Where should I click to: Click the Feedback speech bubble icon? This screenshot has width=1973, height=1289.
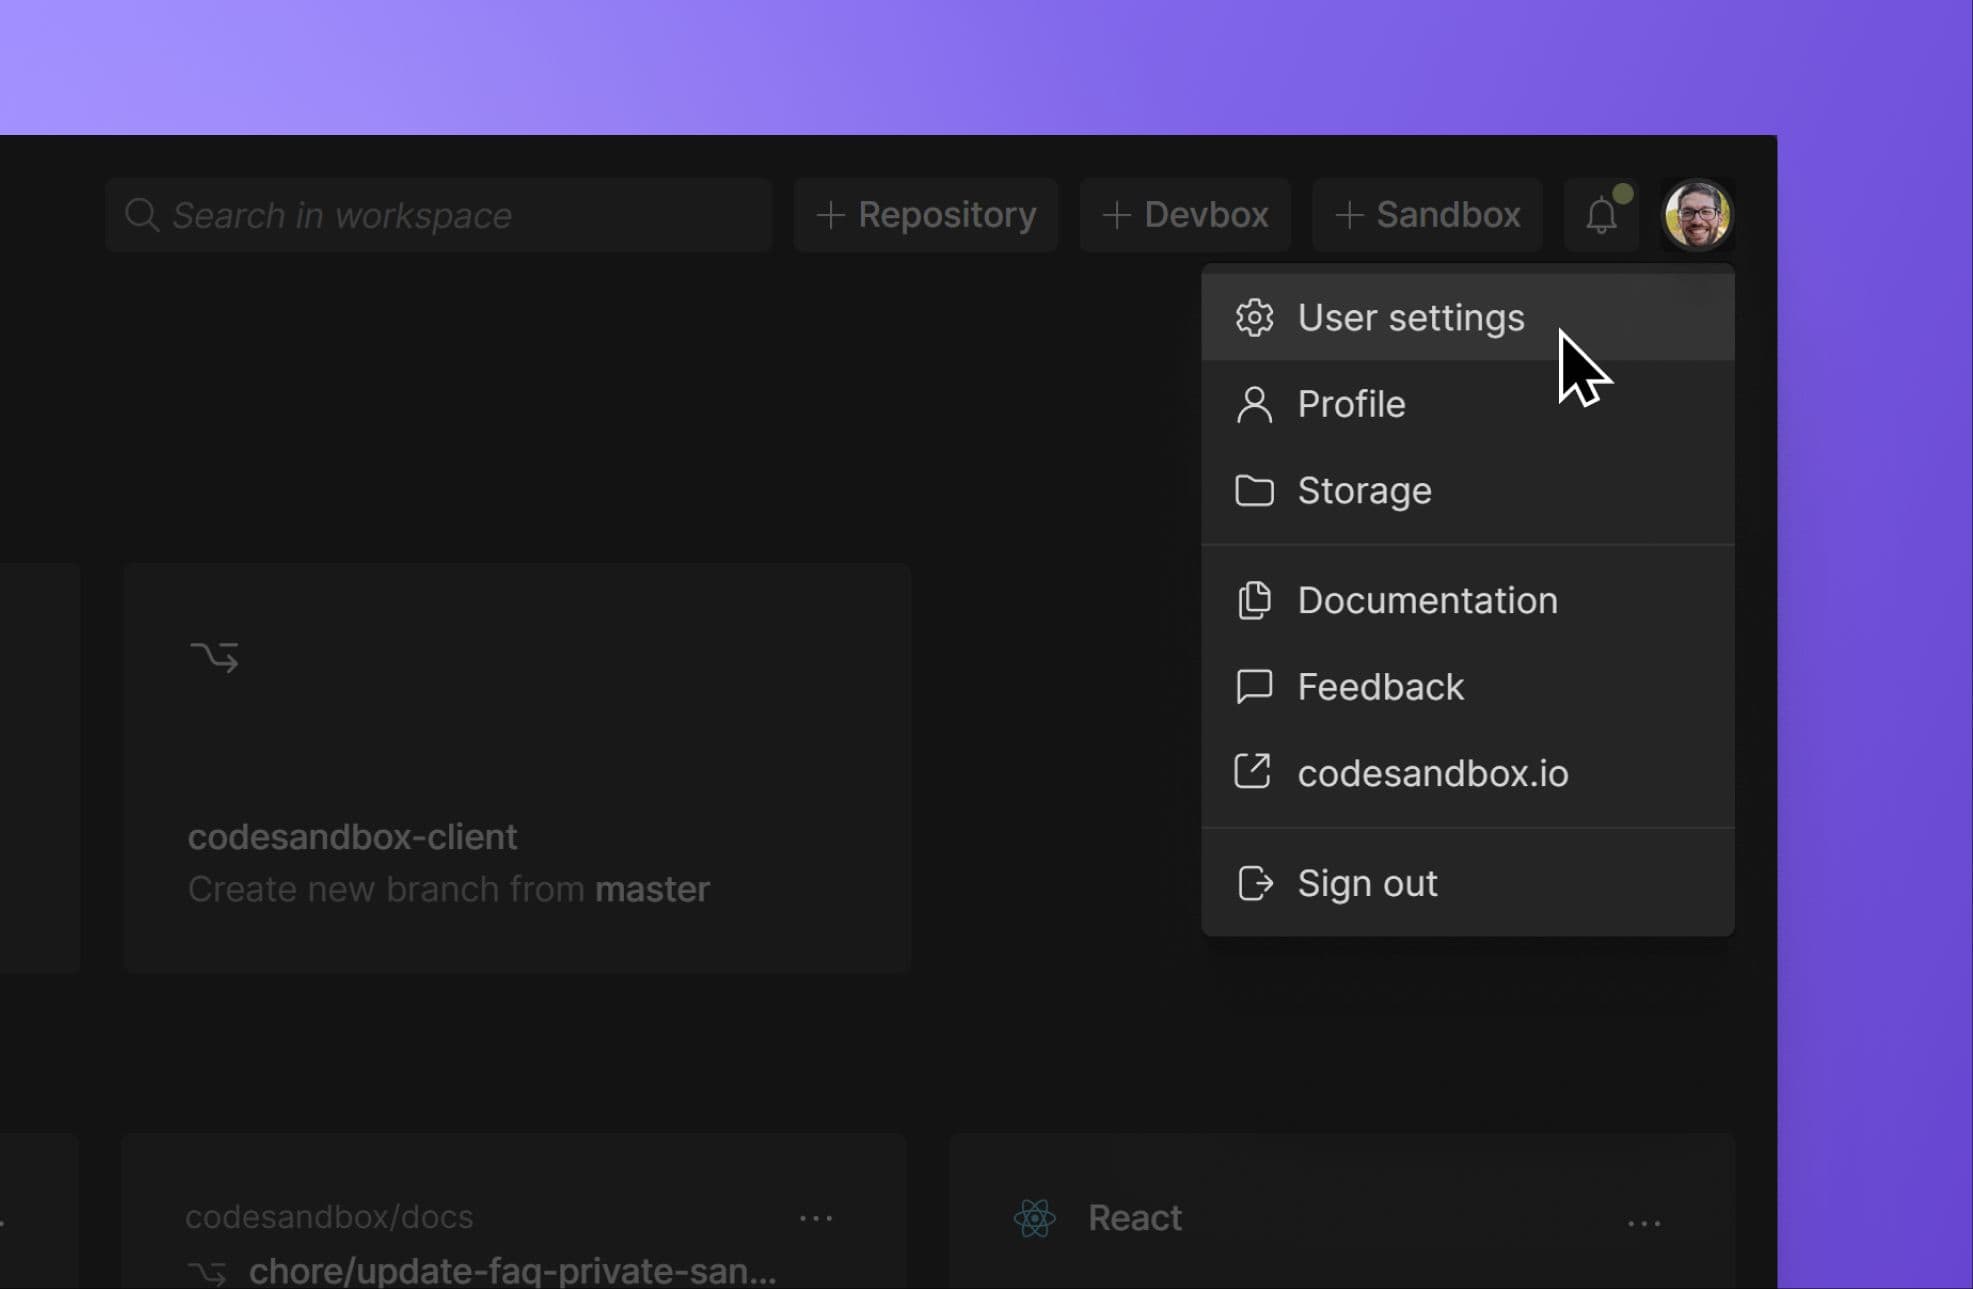coord(1253,687)
